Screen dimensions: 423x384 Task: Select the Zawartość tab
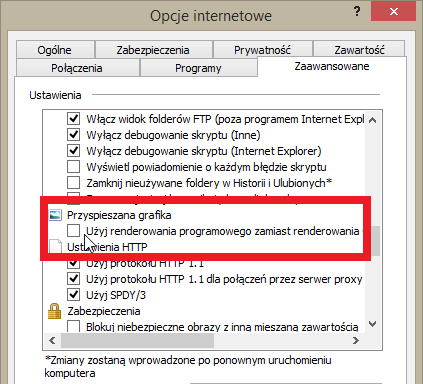tap(359, 50)
